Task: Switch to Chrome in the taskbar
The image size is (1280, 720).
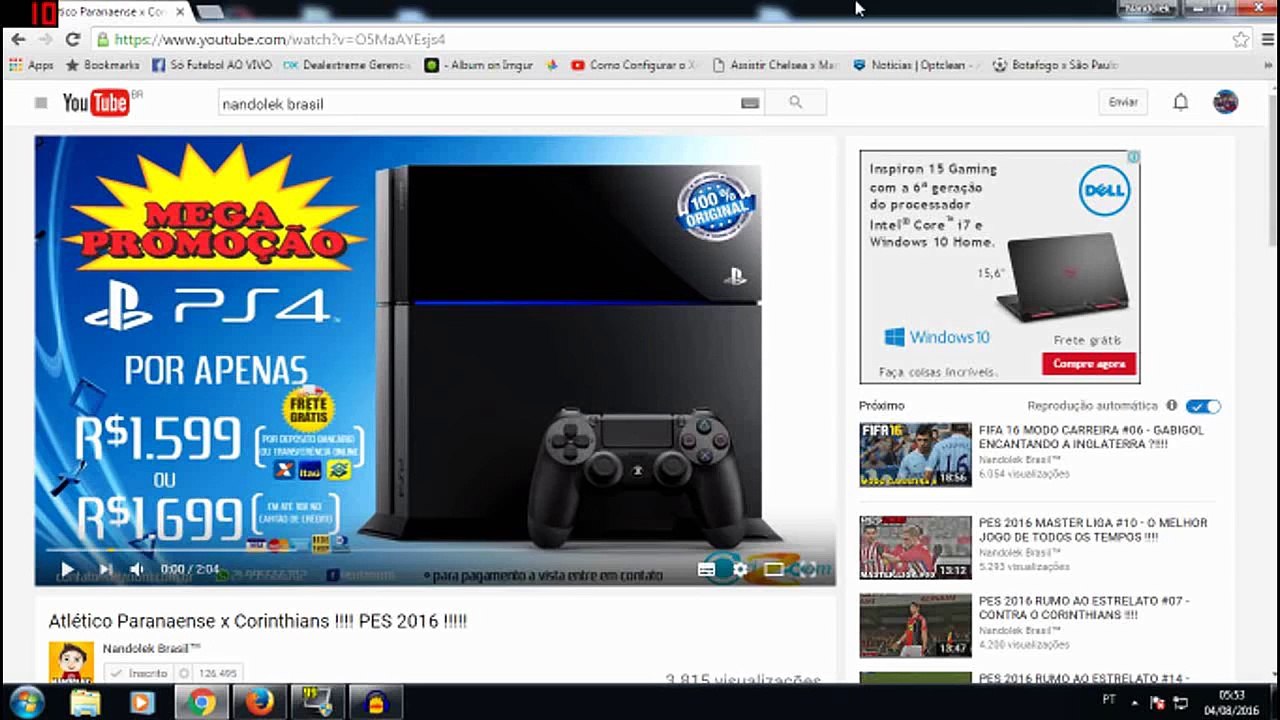Action: click(x=201, y=703)
